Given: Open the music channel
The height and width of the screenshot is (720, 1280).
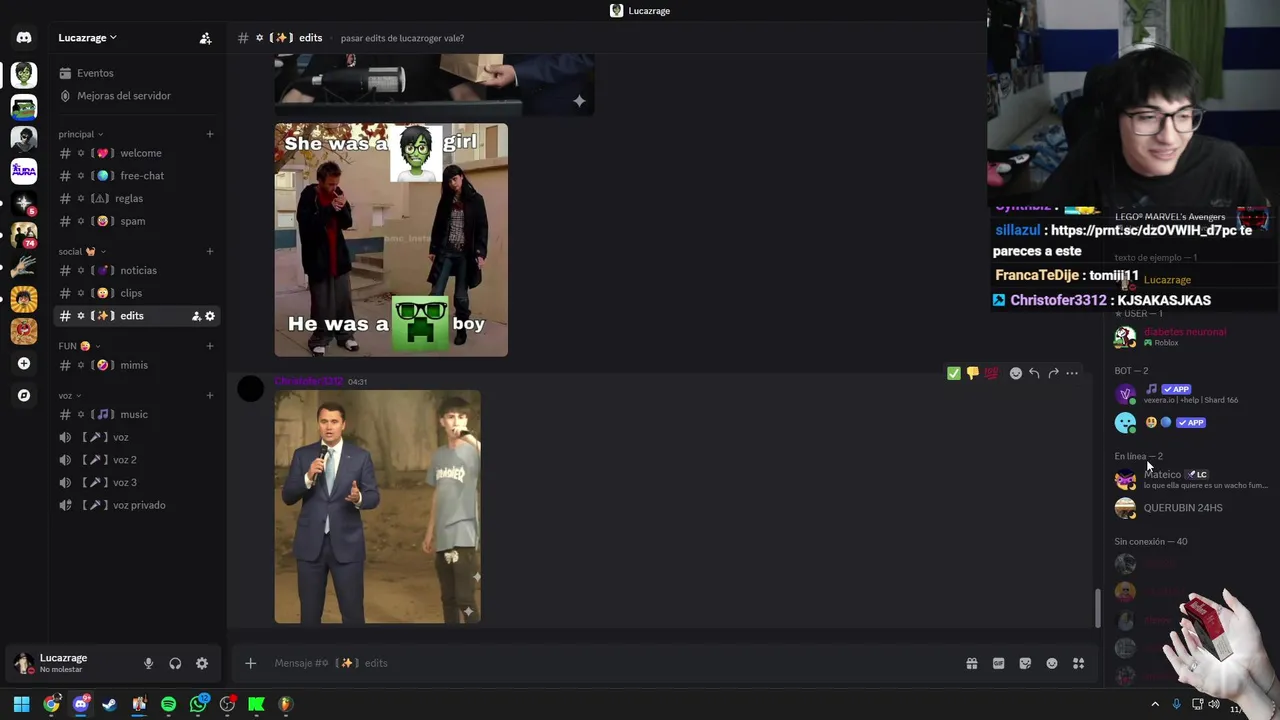Looking at the screenshot, I should pos(135,414).
